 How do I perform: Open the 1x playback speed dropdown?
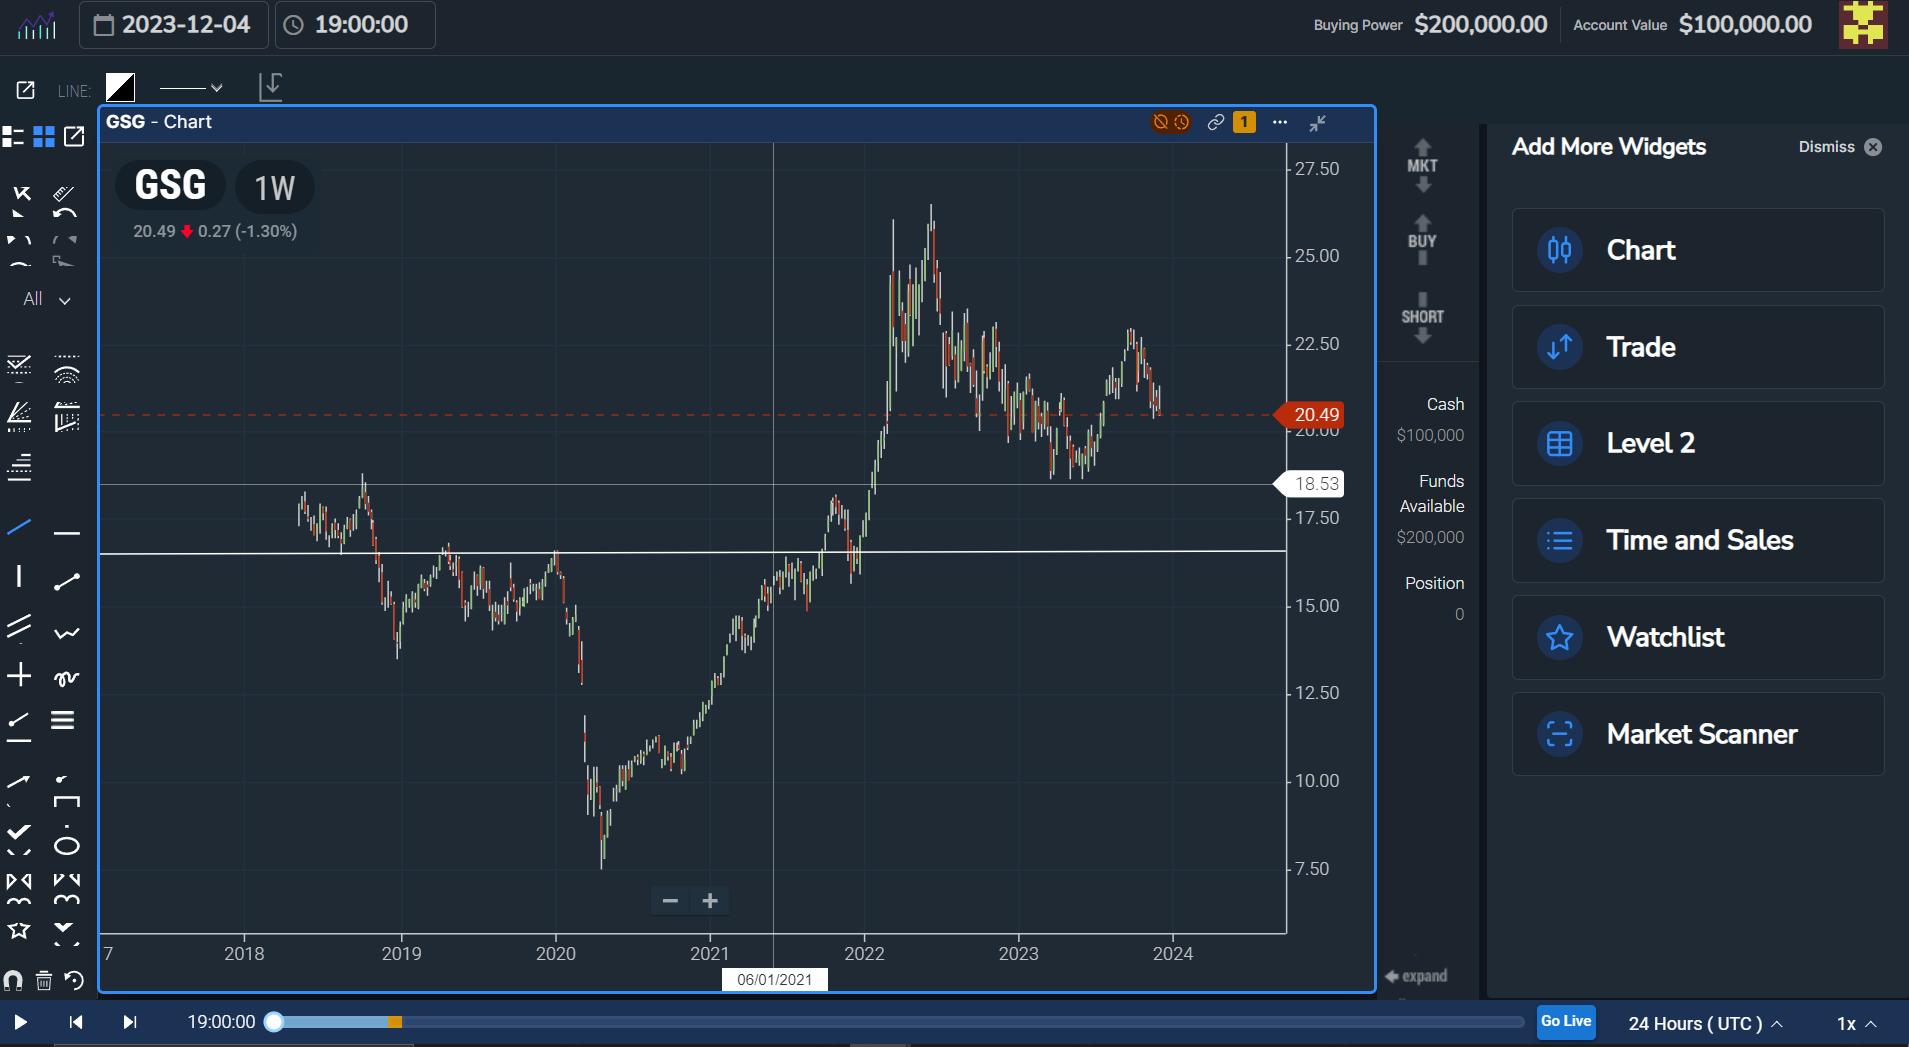(1856, 1023)
